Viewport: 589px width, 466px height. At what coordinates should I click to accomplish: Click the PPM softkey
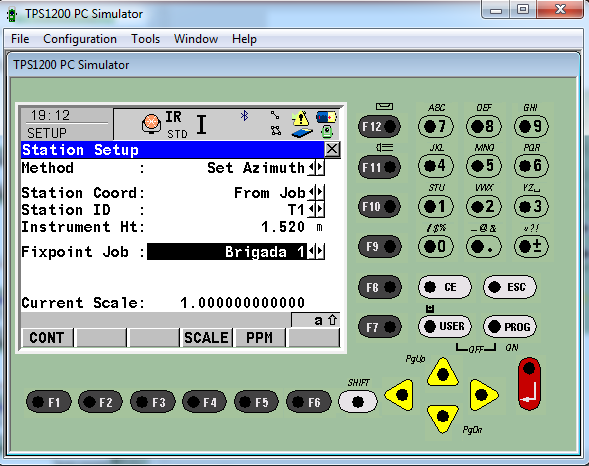[x=259, y=338]
